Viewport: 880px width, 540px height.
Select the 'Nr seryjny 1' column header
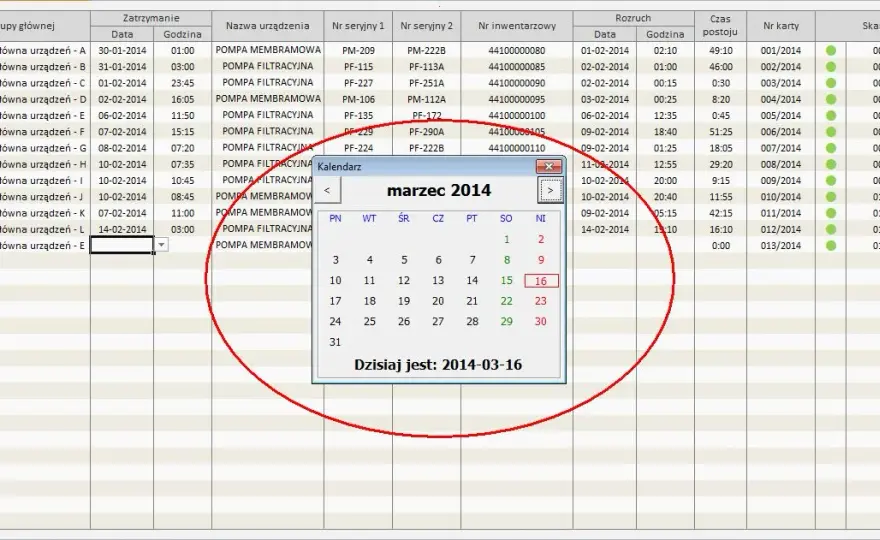[358, 26]
